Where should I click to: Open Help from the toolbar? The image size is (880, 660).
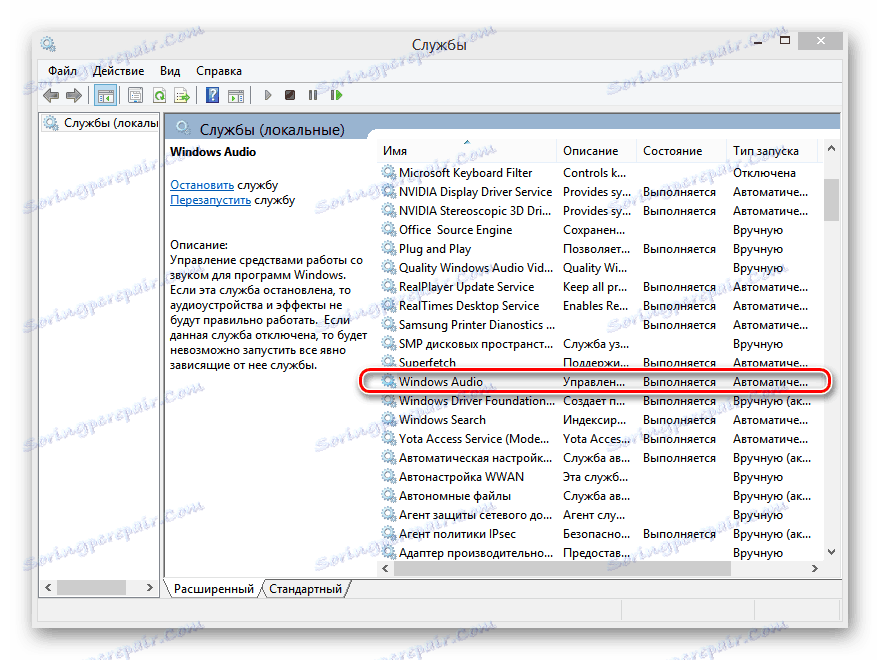(212, 95)
